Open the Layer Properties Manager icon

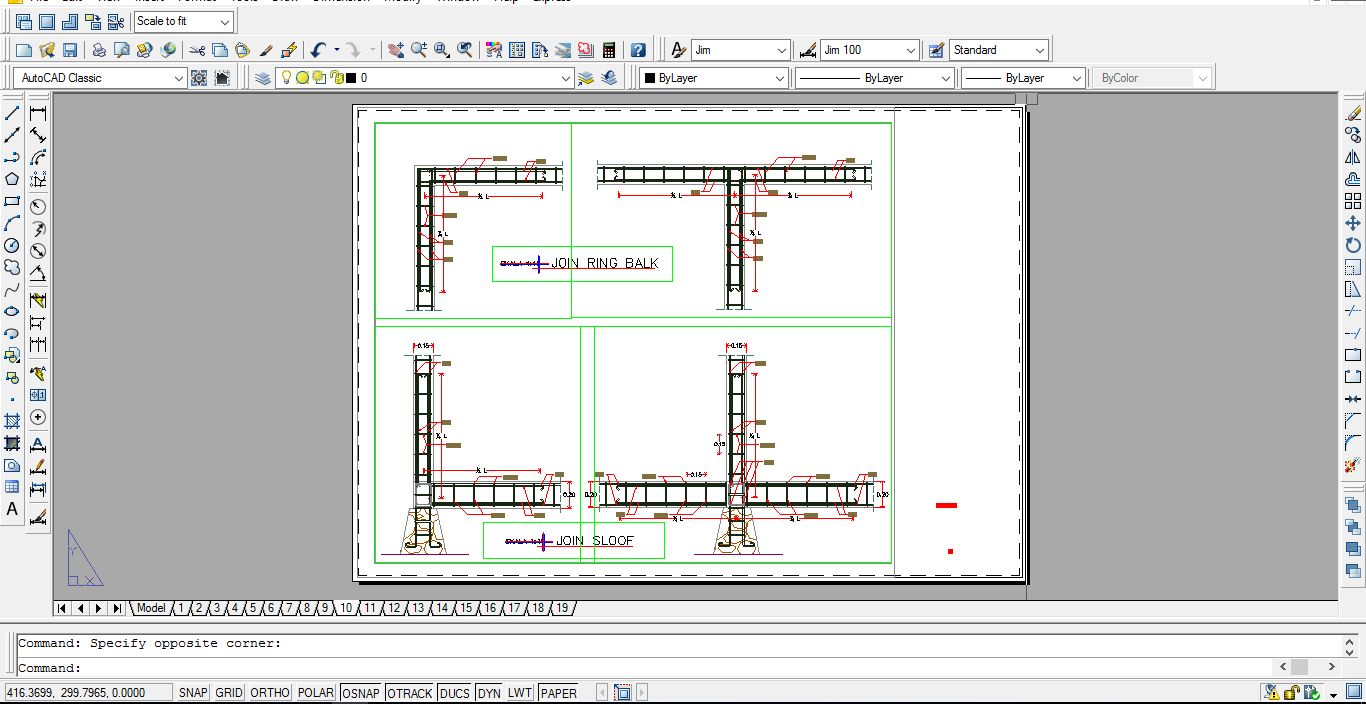(263, 78)
